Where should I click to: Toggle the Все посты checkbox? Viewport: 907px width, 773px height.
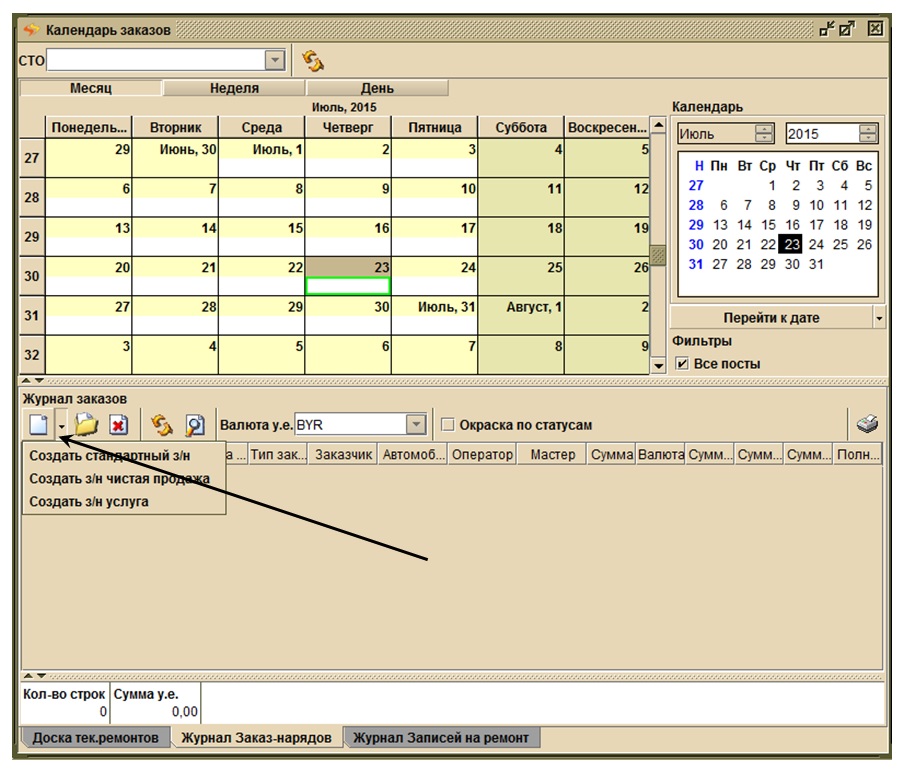[683, 363]
